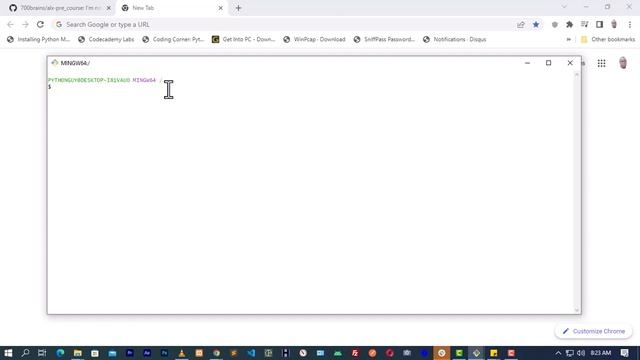Open a new Chrome tab with plus button
640x360 pixels.
[238, 8]
